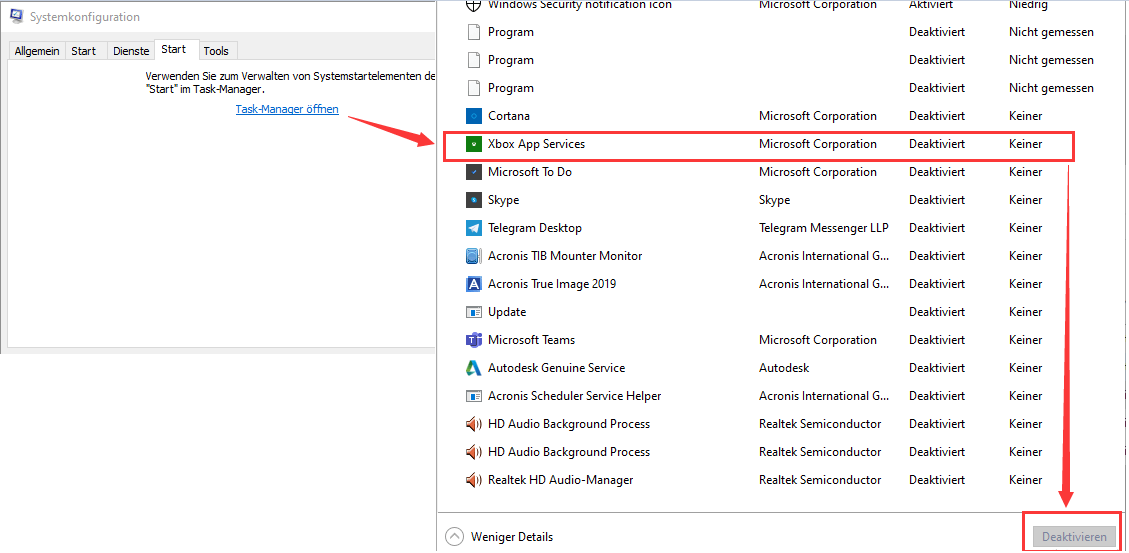Viewport: 1129px width, 553px height.
Task: Click Deaktiviert status in Skype row
Action: (937, 200)
